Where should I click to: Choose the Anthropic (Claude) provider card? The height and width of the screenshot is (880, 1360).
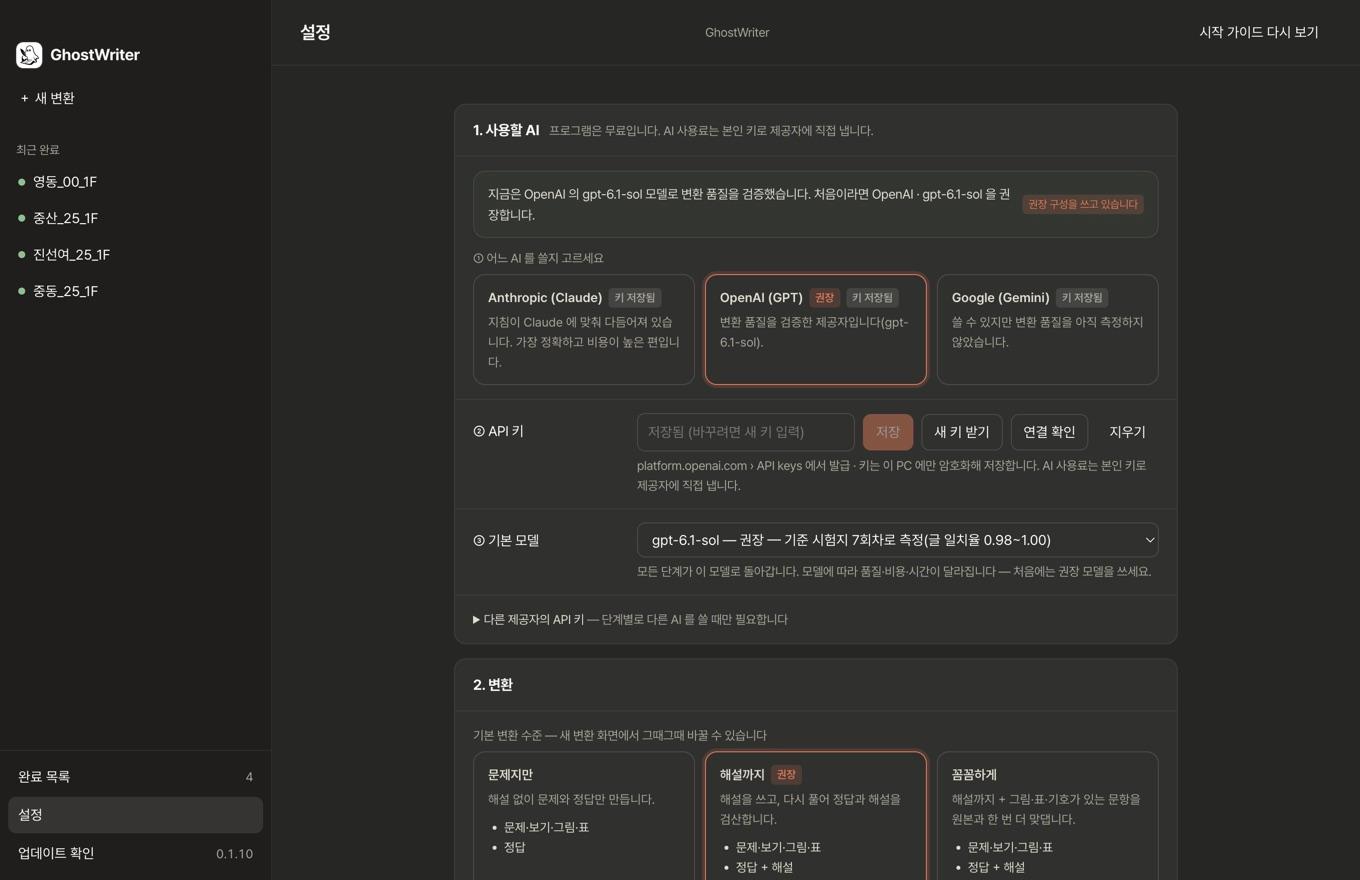coord(584,329)
